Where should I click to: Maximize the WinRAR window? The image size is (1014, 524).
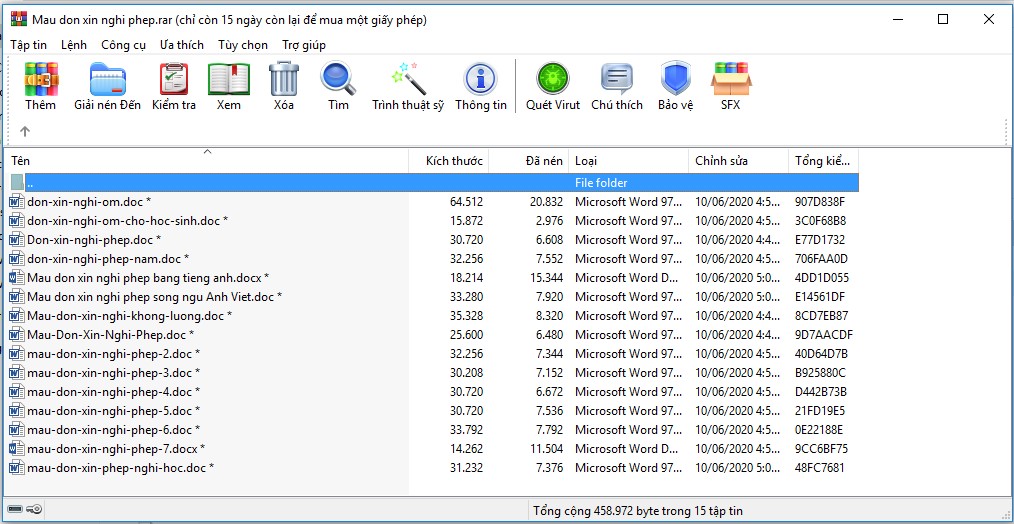click(943, 19)
